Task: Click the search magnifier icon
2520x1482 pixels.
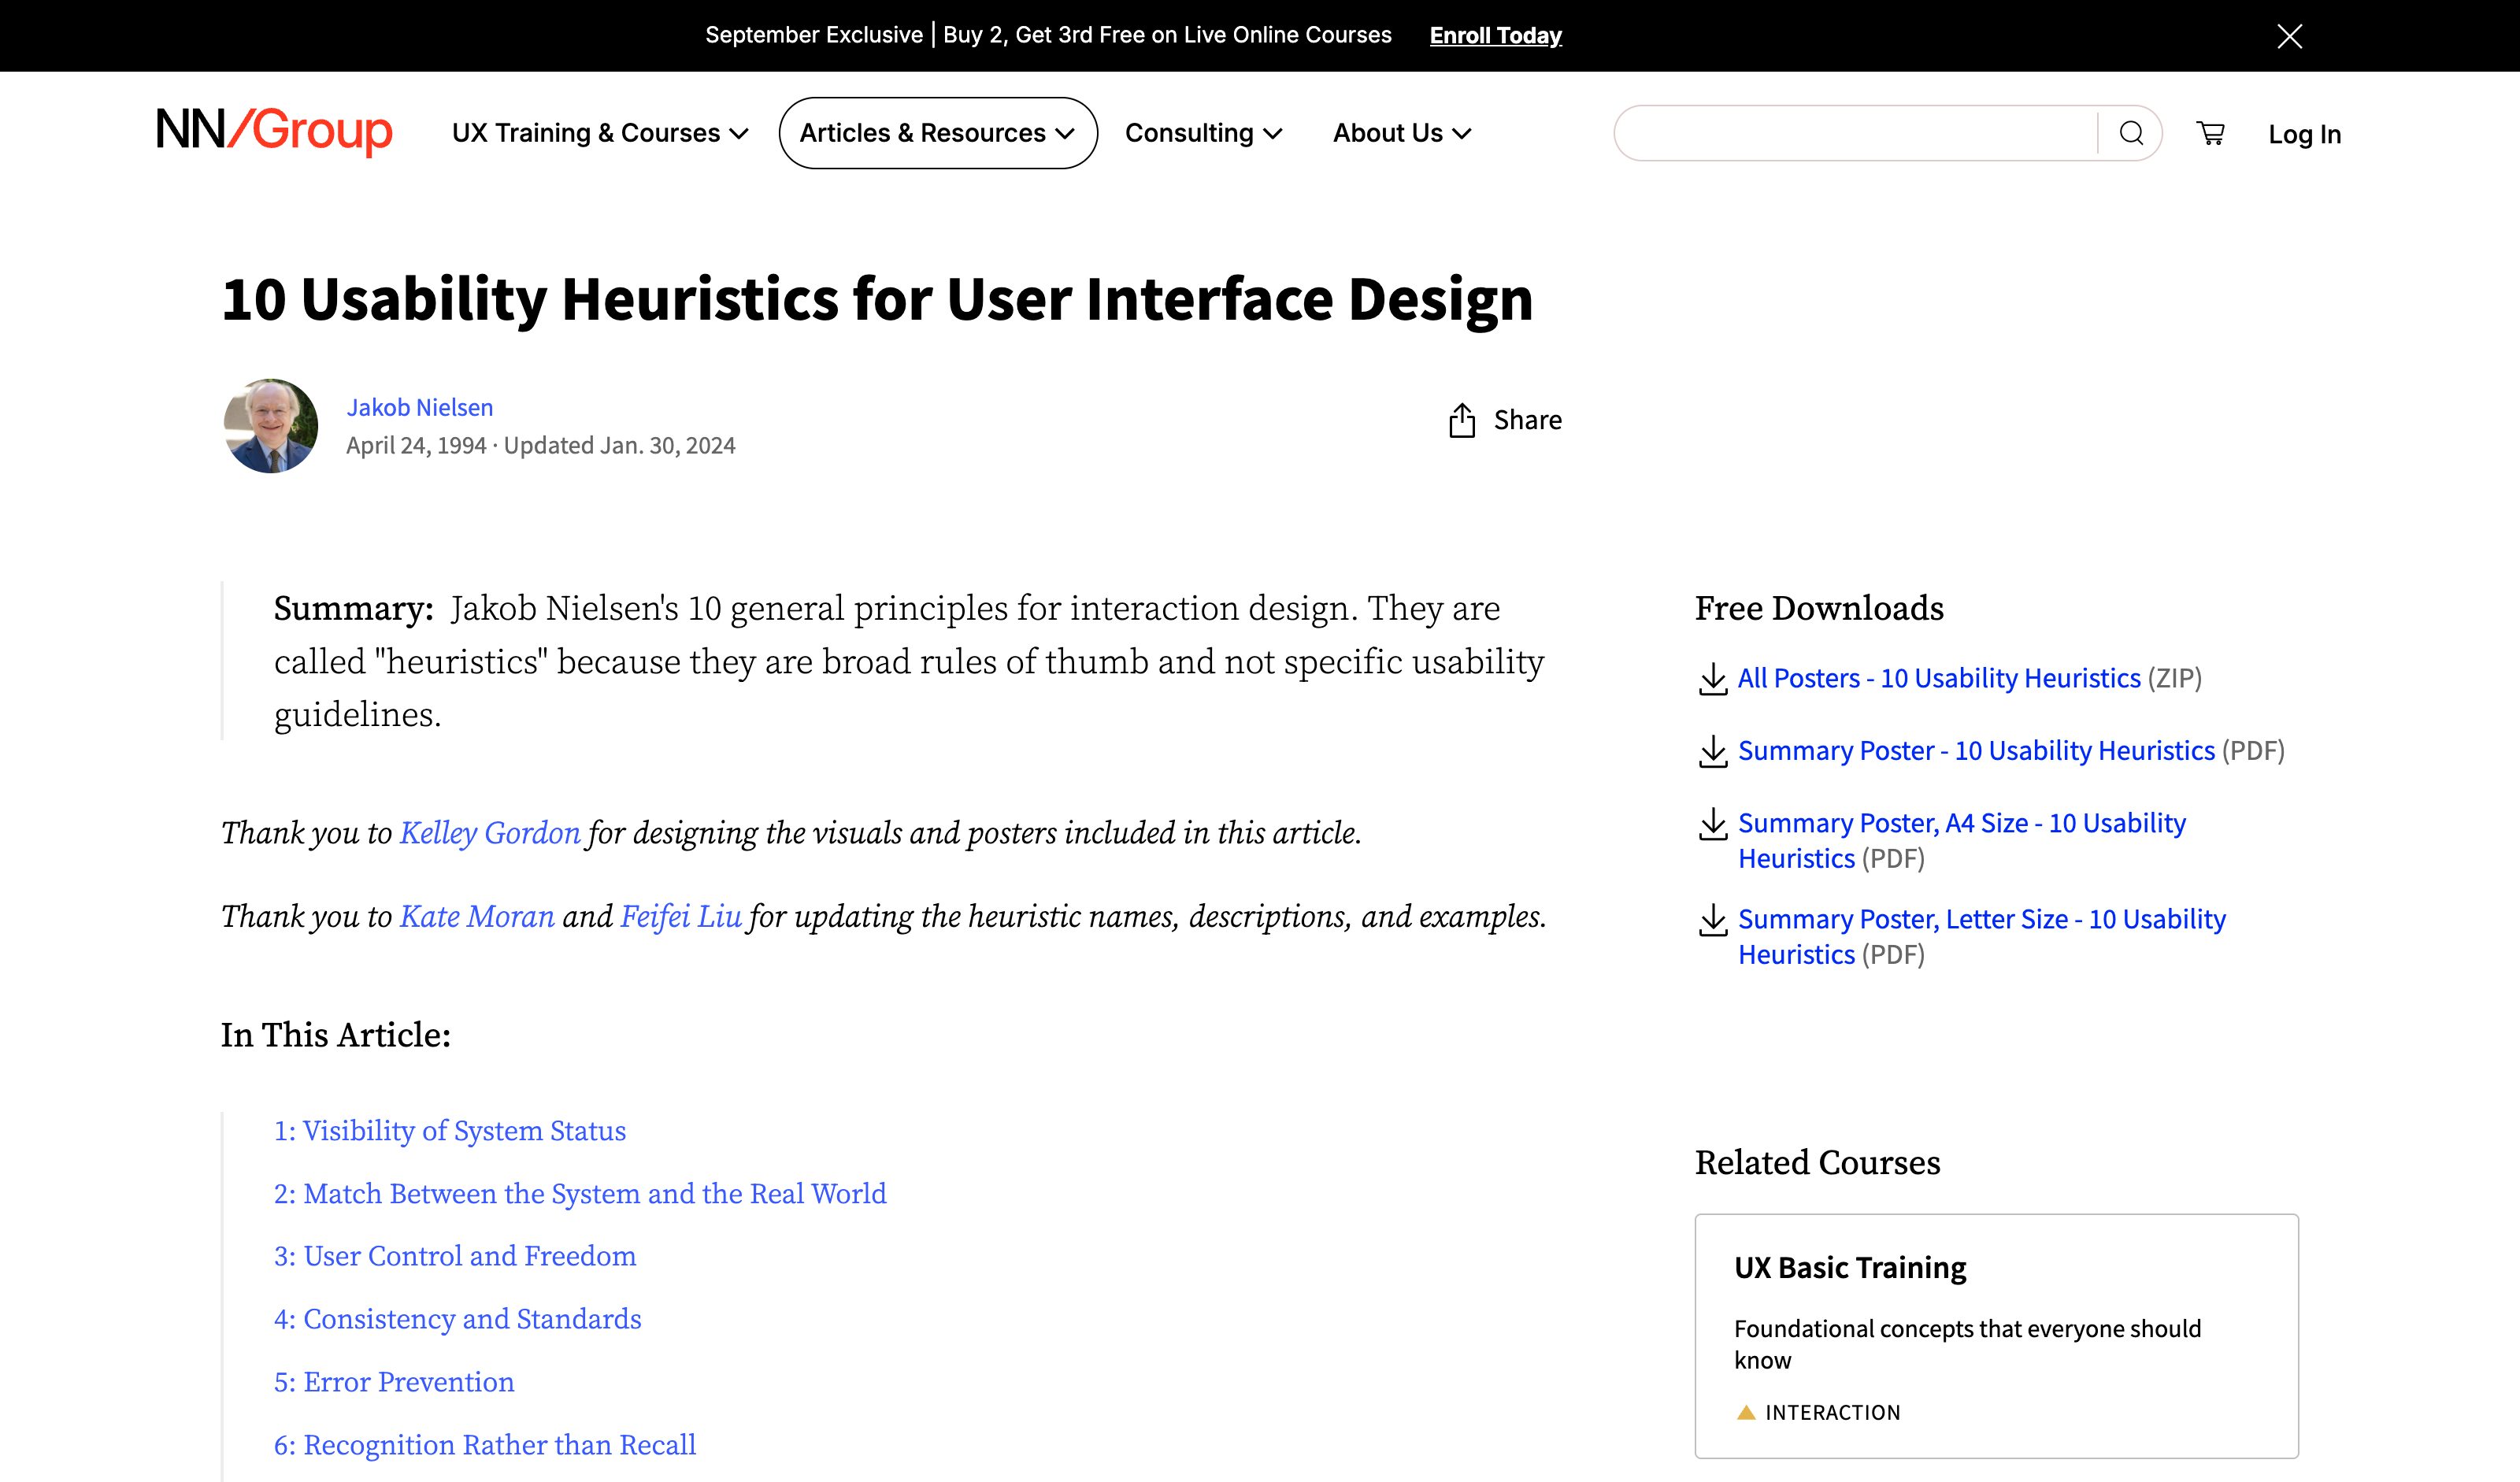Action: point(2131,133)
